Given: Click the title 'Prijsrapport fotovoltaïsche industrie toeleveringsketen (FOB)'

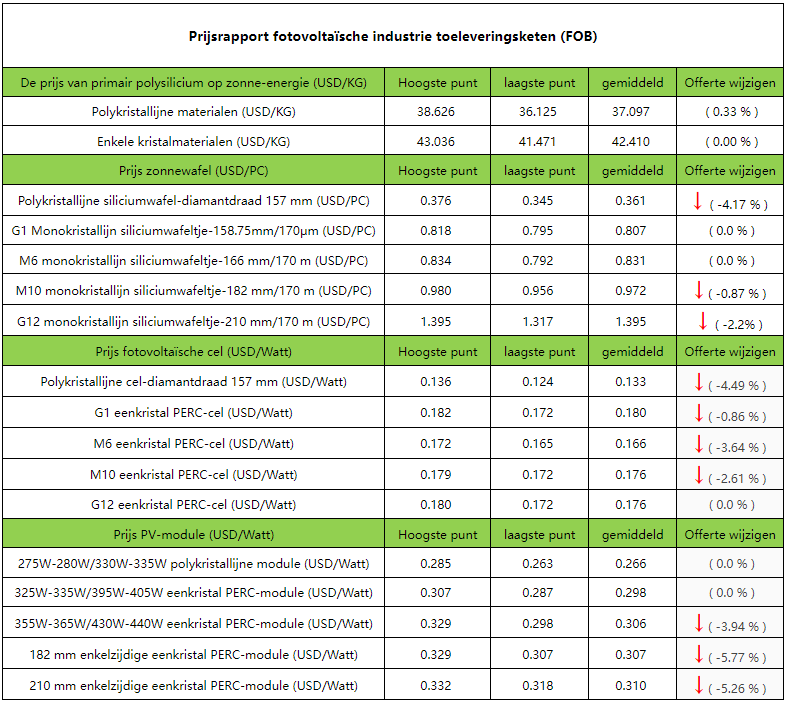Looking at the screenshot, I should [393, 36].
